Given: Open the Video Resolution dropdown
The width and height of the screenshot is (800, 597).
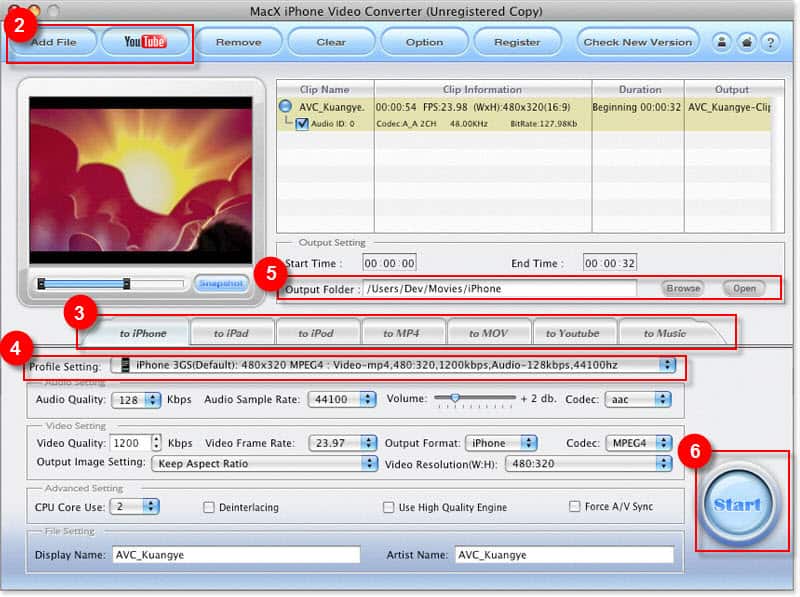Looking at the screenshot, I should pos(588,463).
